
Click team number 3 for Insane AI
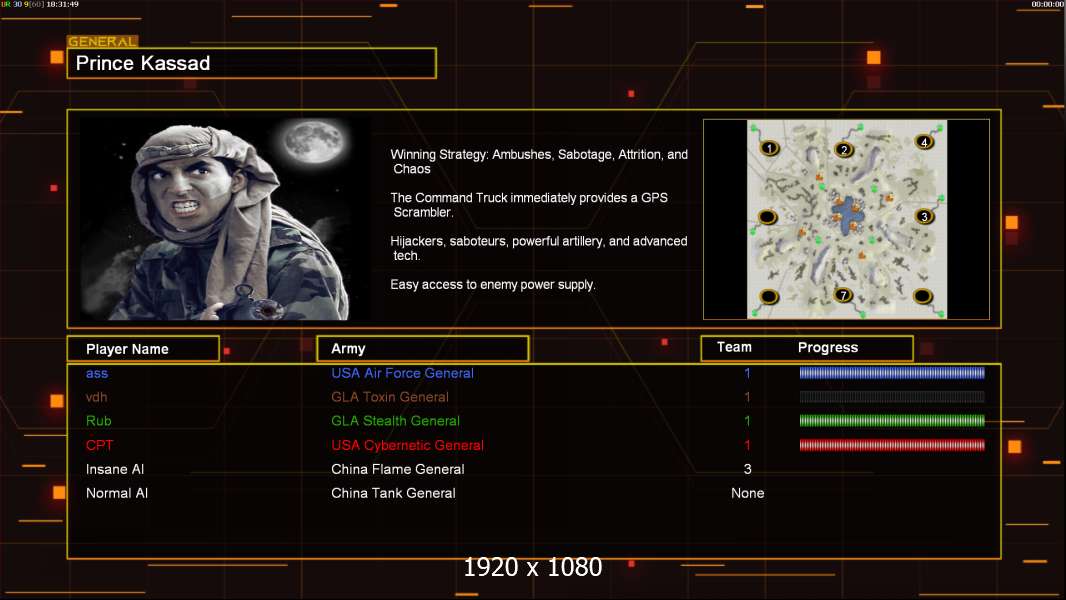click(747, 469)
